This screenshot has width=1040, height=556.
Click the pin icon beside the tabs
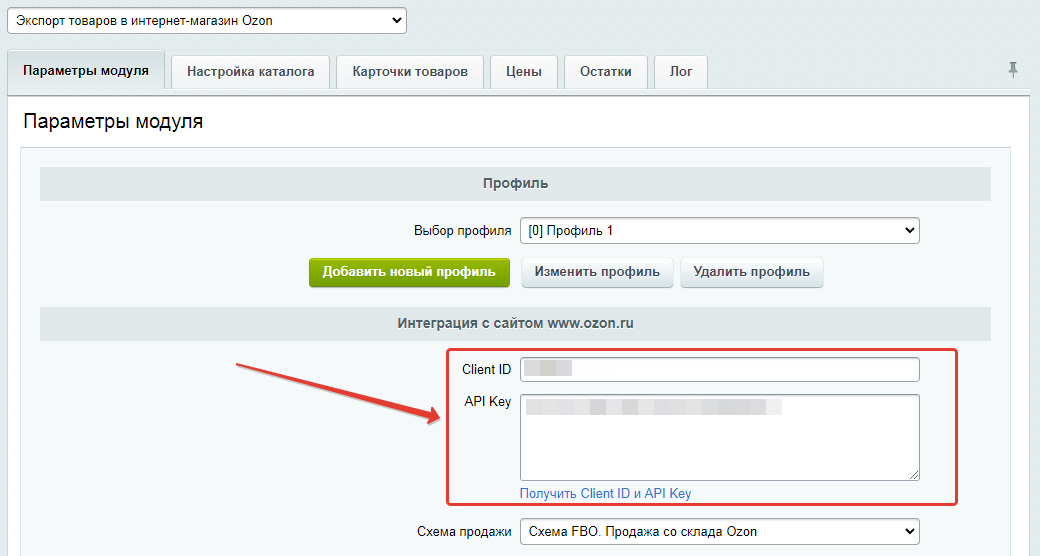1013,69
